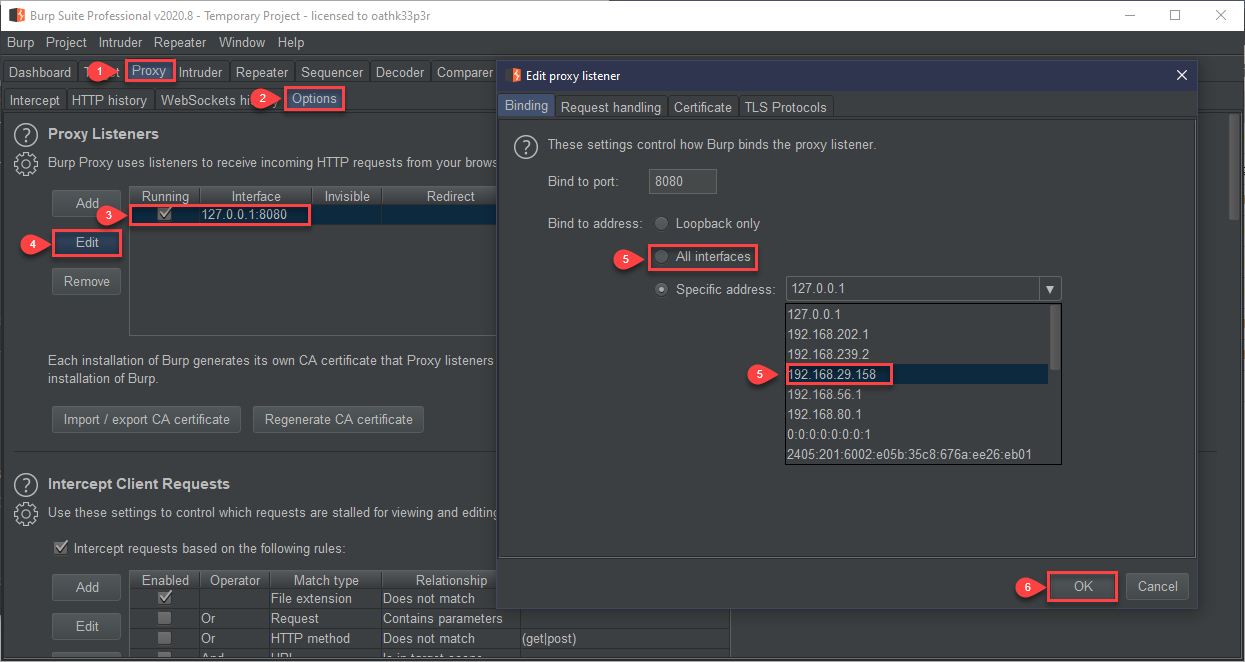Click the Bind to port field

tap(683, 181)
